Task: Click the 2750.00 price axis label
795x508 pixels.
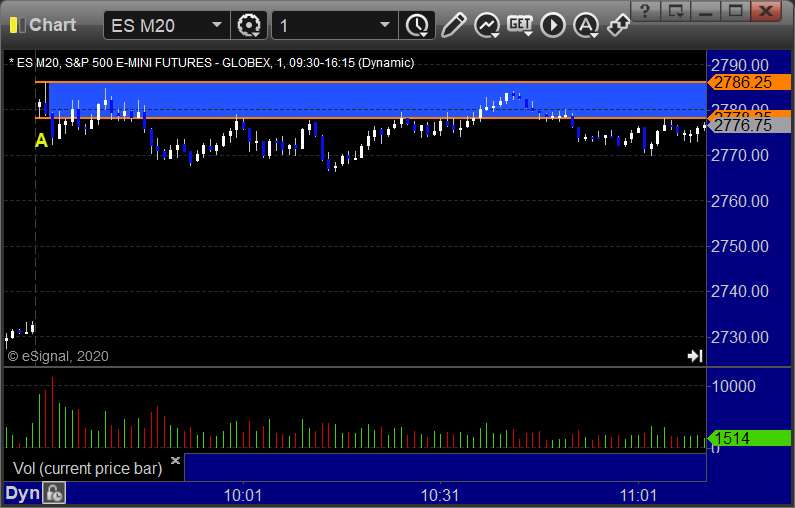Action: (x=740, y=246)
